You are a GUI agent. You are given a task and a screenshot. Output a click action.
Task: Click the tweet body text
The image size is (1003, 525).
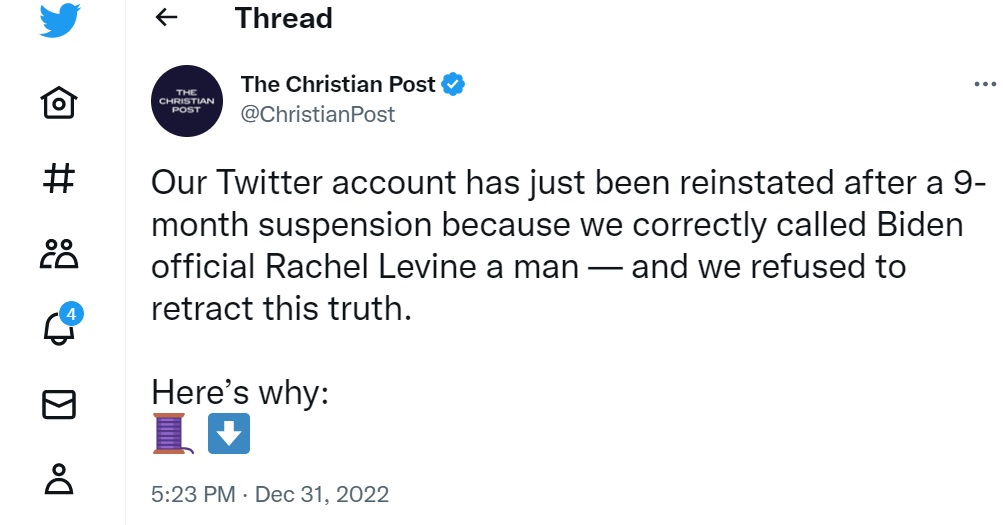tap(568, 246)
